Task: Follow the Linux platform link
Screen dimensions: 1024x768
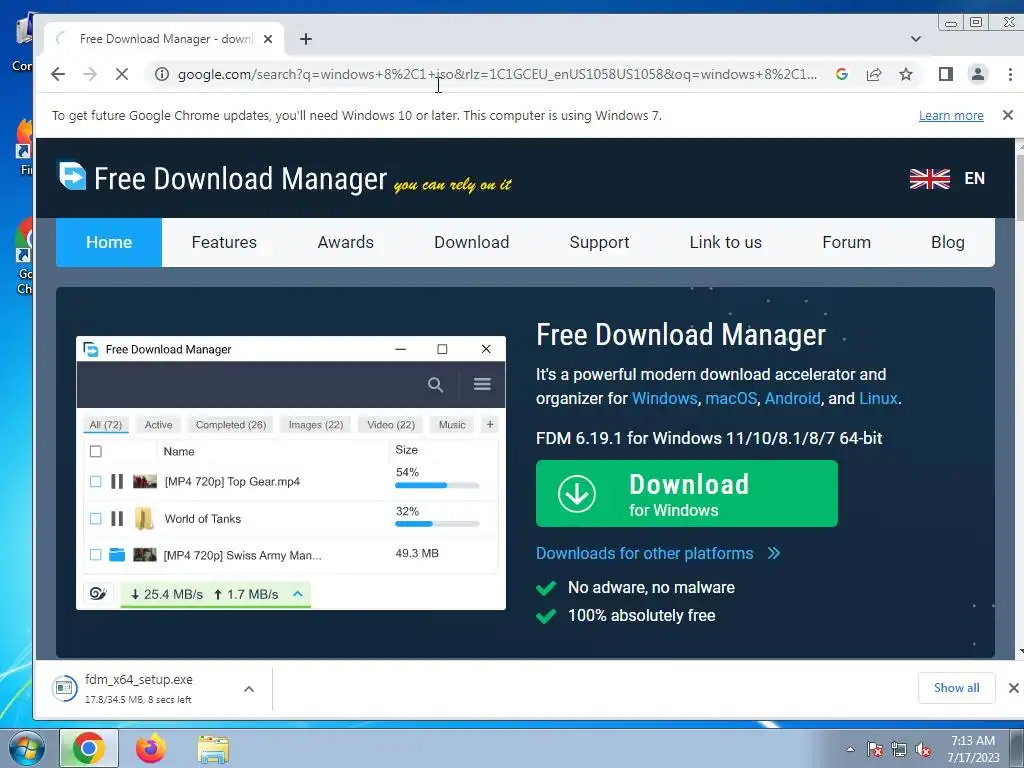Action: click(878, 398)
